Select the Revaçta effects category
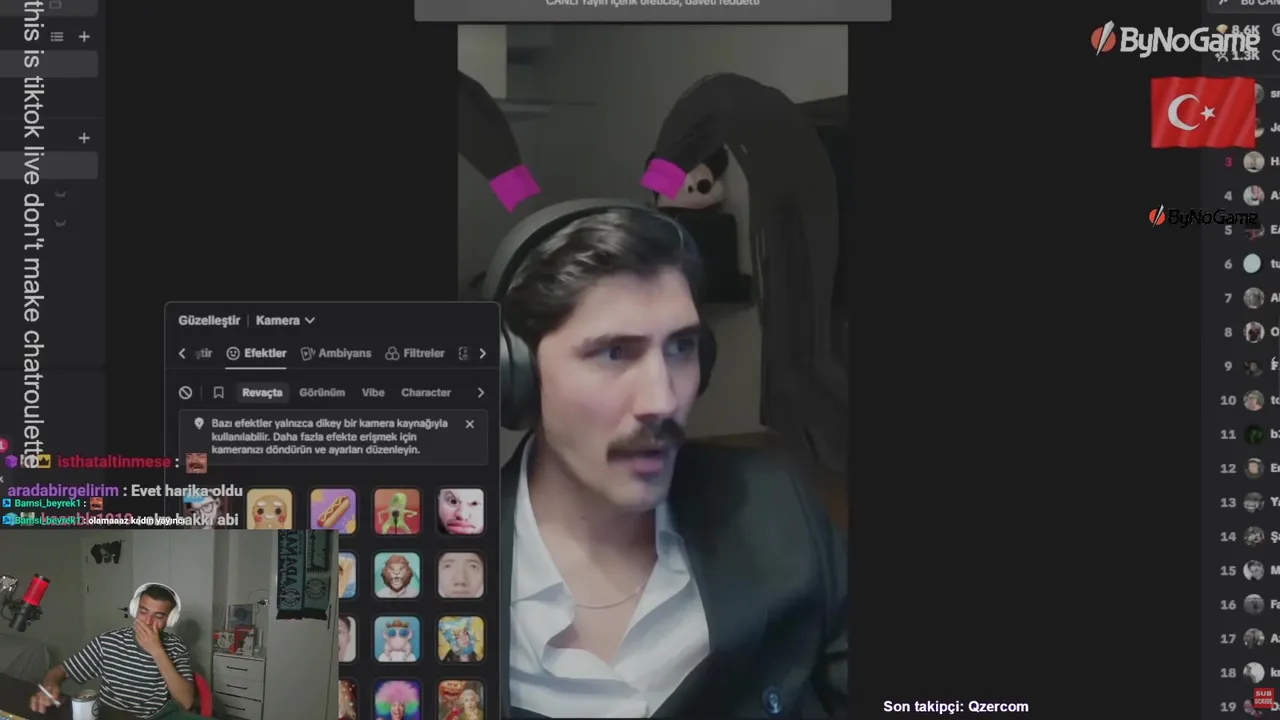 click(262, 393)
